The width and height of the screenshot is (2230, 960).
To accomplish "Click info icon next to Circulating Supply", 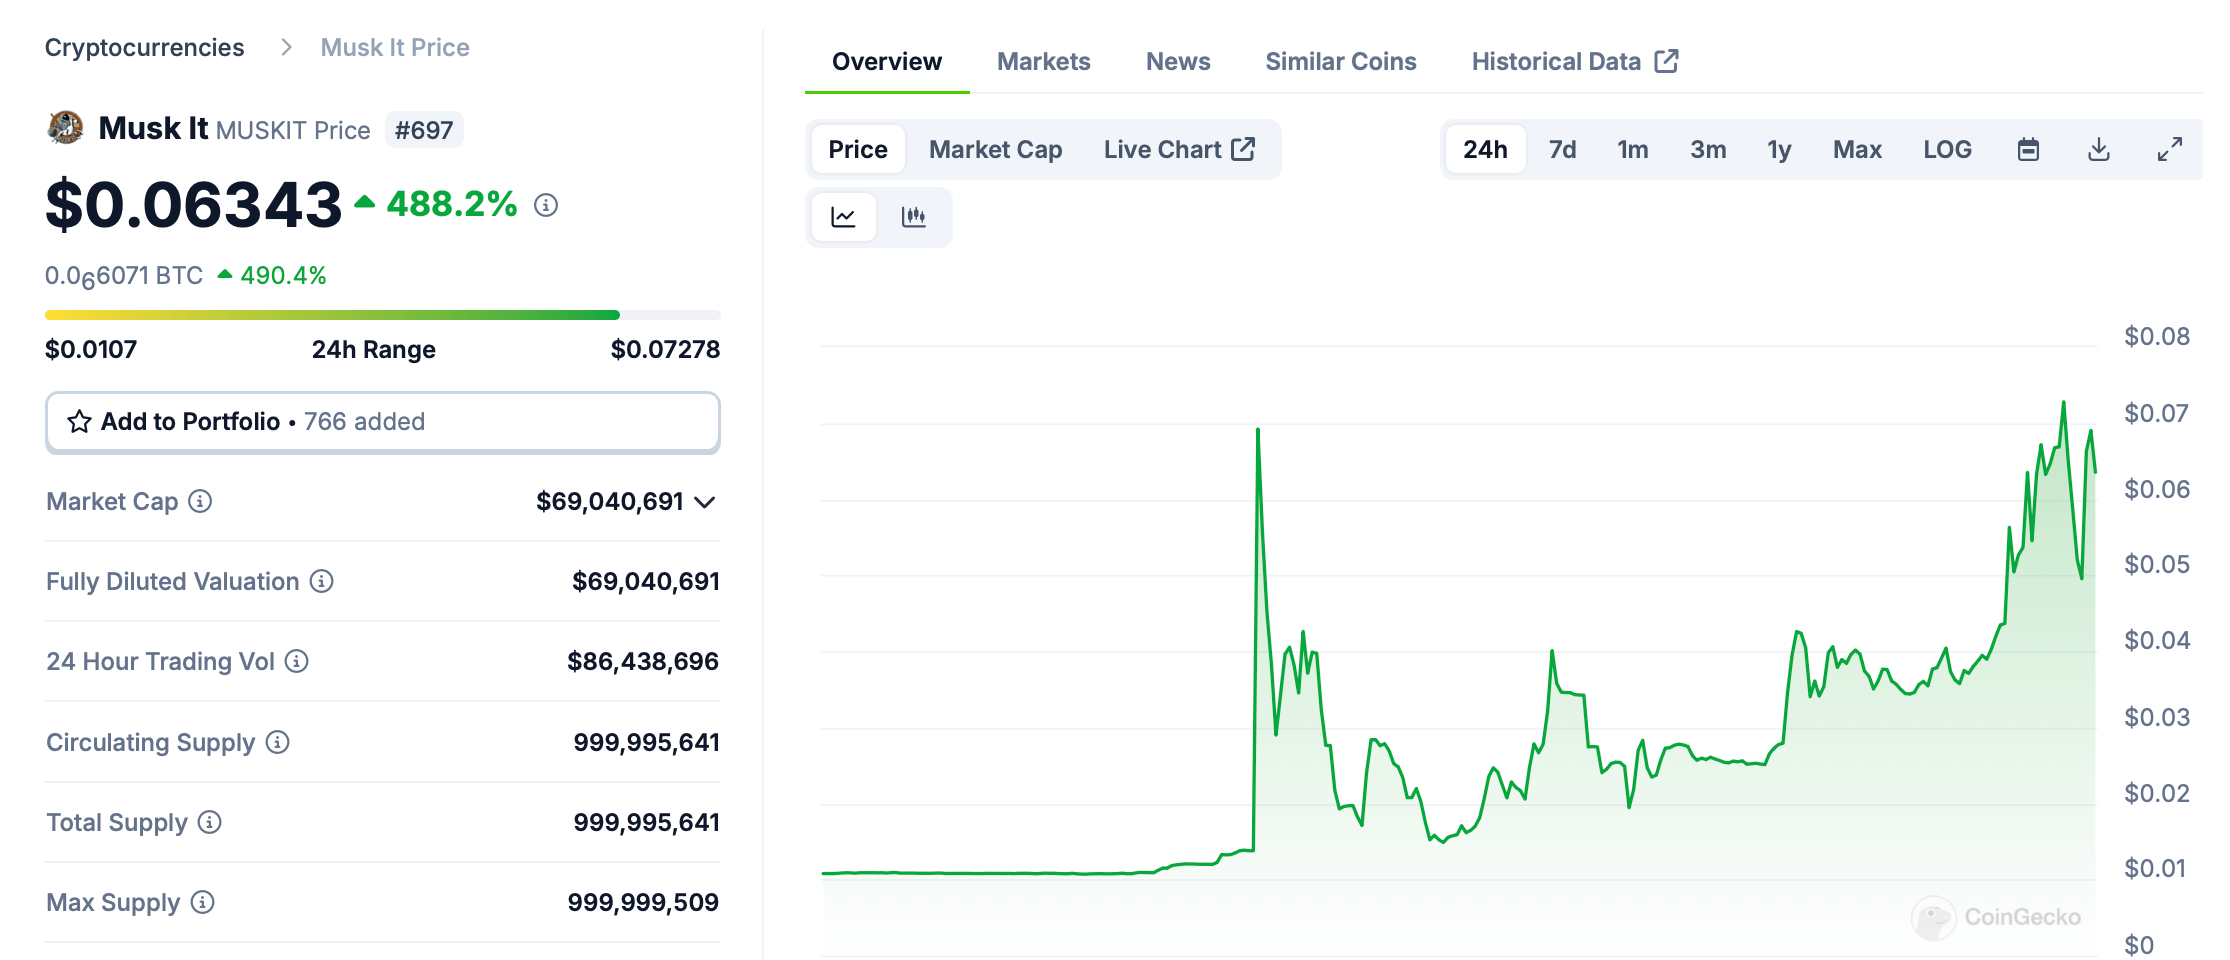I will tap(278, 742).
